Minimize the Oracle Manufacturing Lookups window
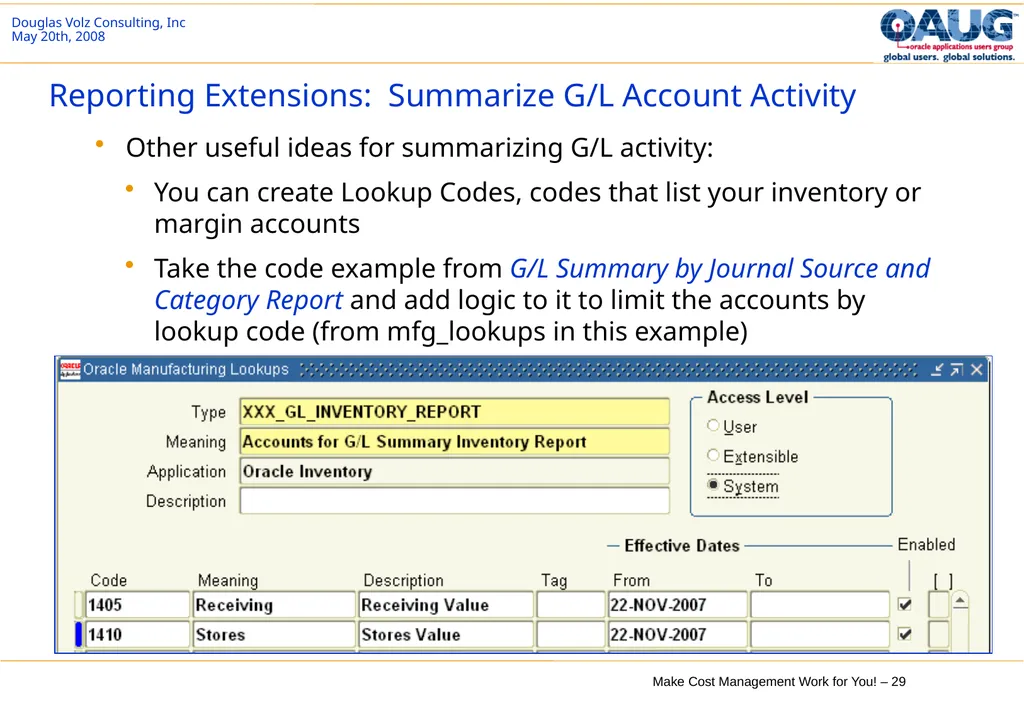This screenshot has width=1024, height=708. pyautogui.click(x=937, y=370)
